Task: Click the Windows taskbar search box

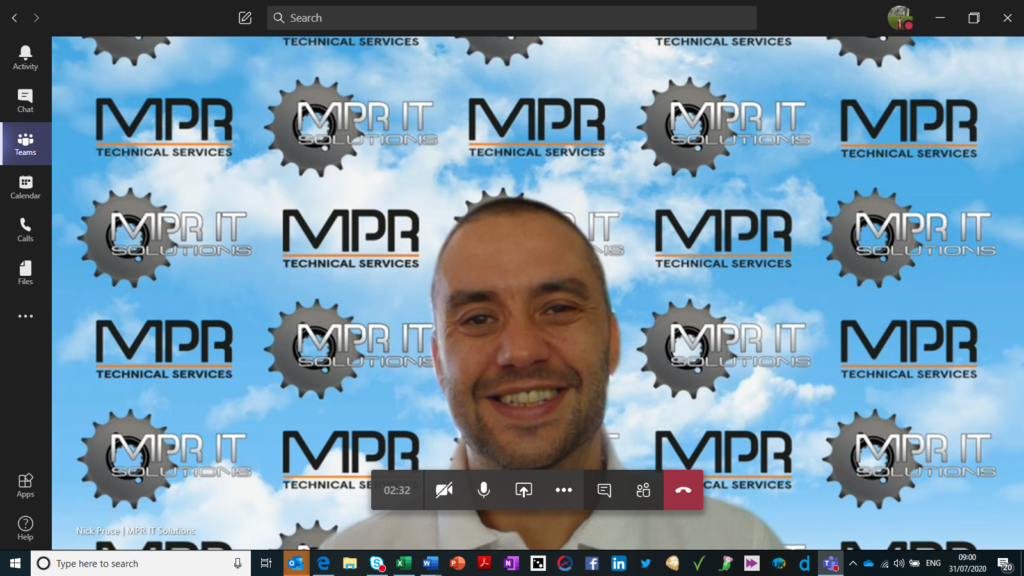Action: point(140,563)
